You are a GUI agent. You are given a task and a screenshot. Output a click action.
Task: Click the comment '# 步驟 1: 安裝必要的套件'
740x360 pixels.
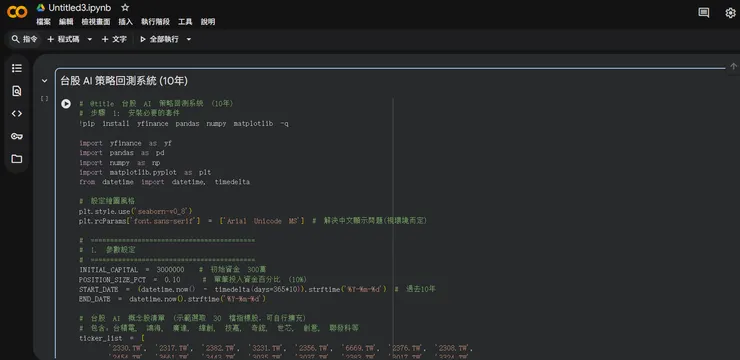tap(130, 113)
